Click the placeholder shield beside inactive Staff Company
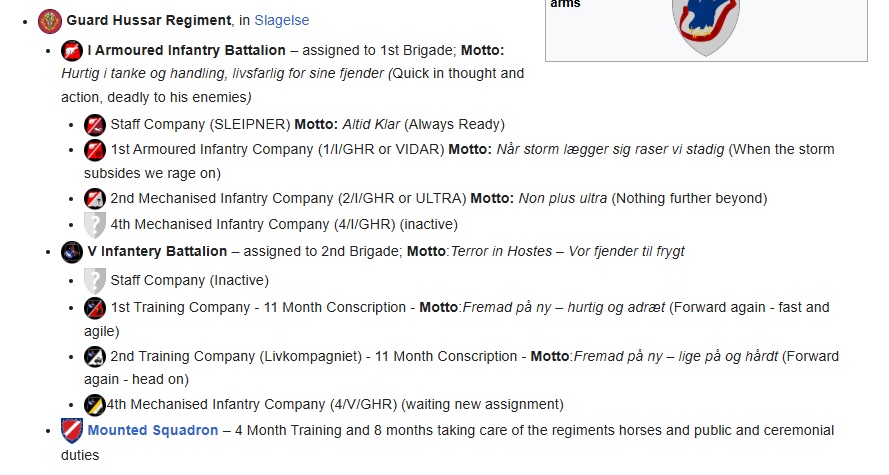889x475 pixels. click(95, 281)
